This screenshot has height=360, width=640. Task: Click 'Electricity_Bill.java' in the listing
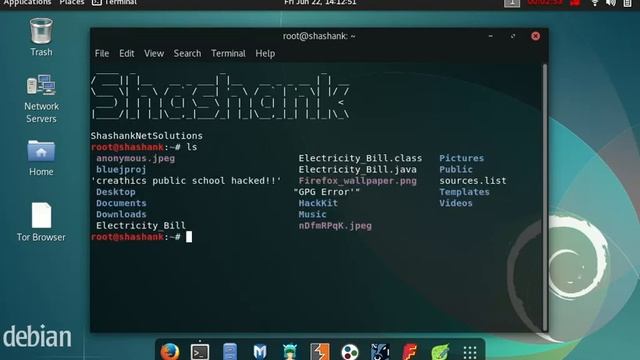(358, 169)
